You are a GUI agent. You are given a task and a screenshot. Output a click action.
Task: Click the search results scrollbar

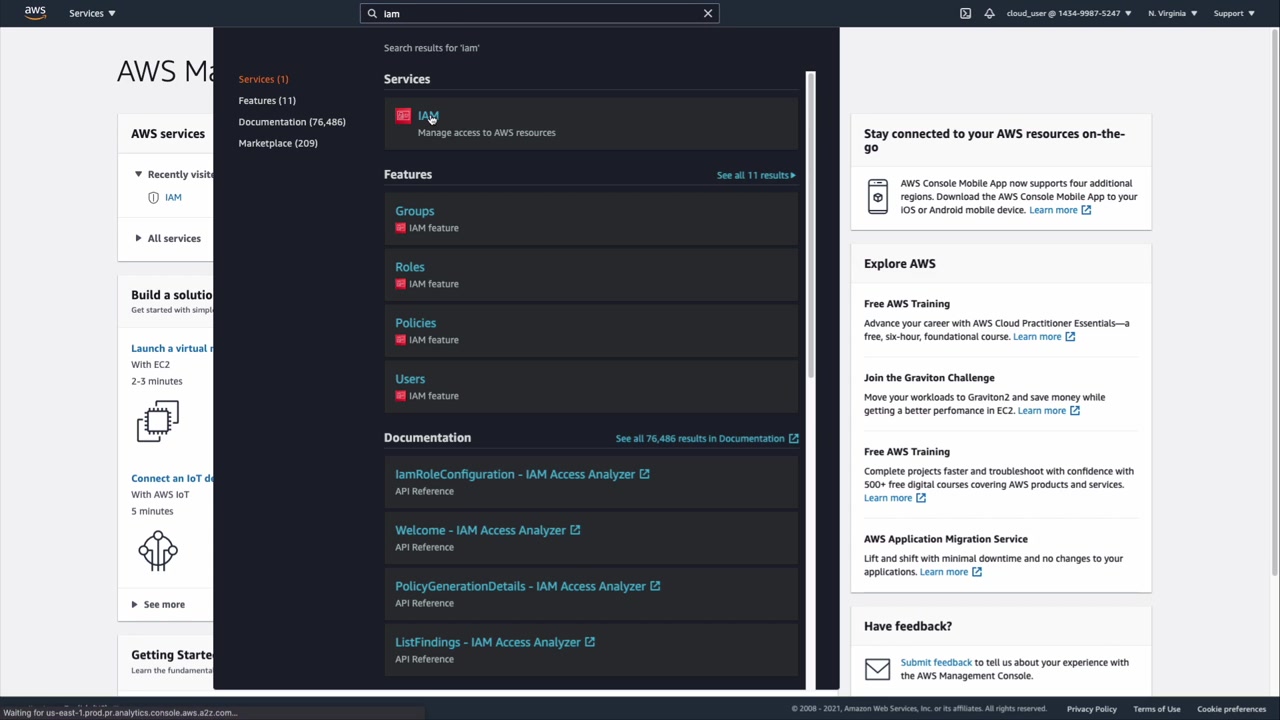810,225
